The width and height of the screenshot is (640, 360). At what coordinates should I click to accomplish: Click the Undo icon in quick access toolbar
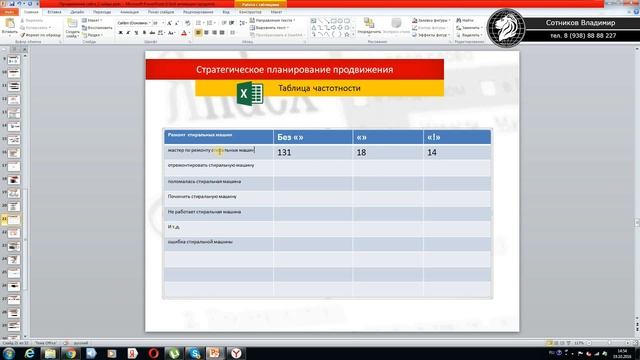tap(19, 4)
